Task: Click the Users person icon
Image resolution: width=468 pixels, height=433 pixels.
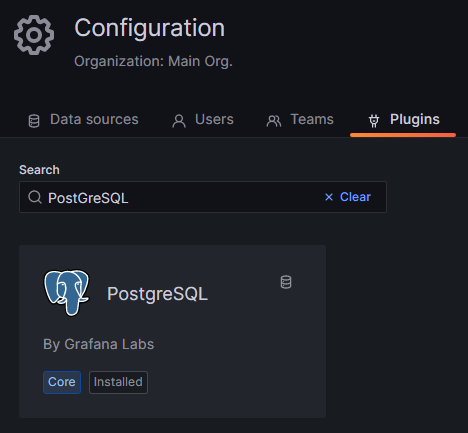Action: pos(179,121)
